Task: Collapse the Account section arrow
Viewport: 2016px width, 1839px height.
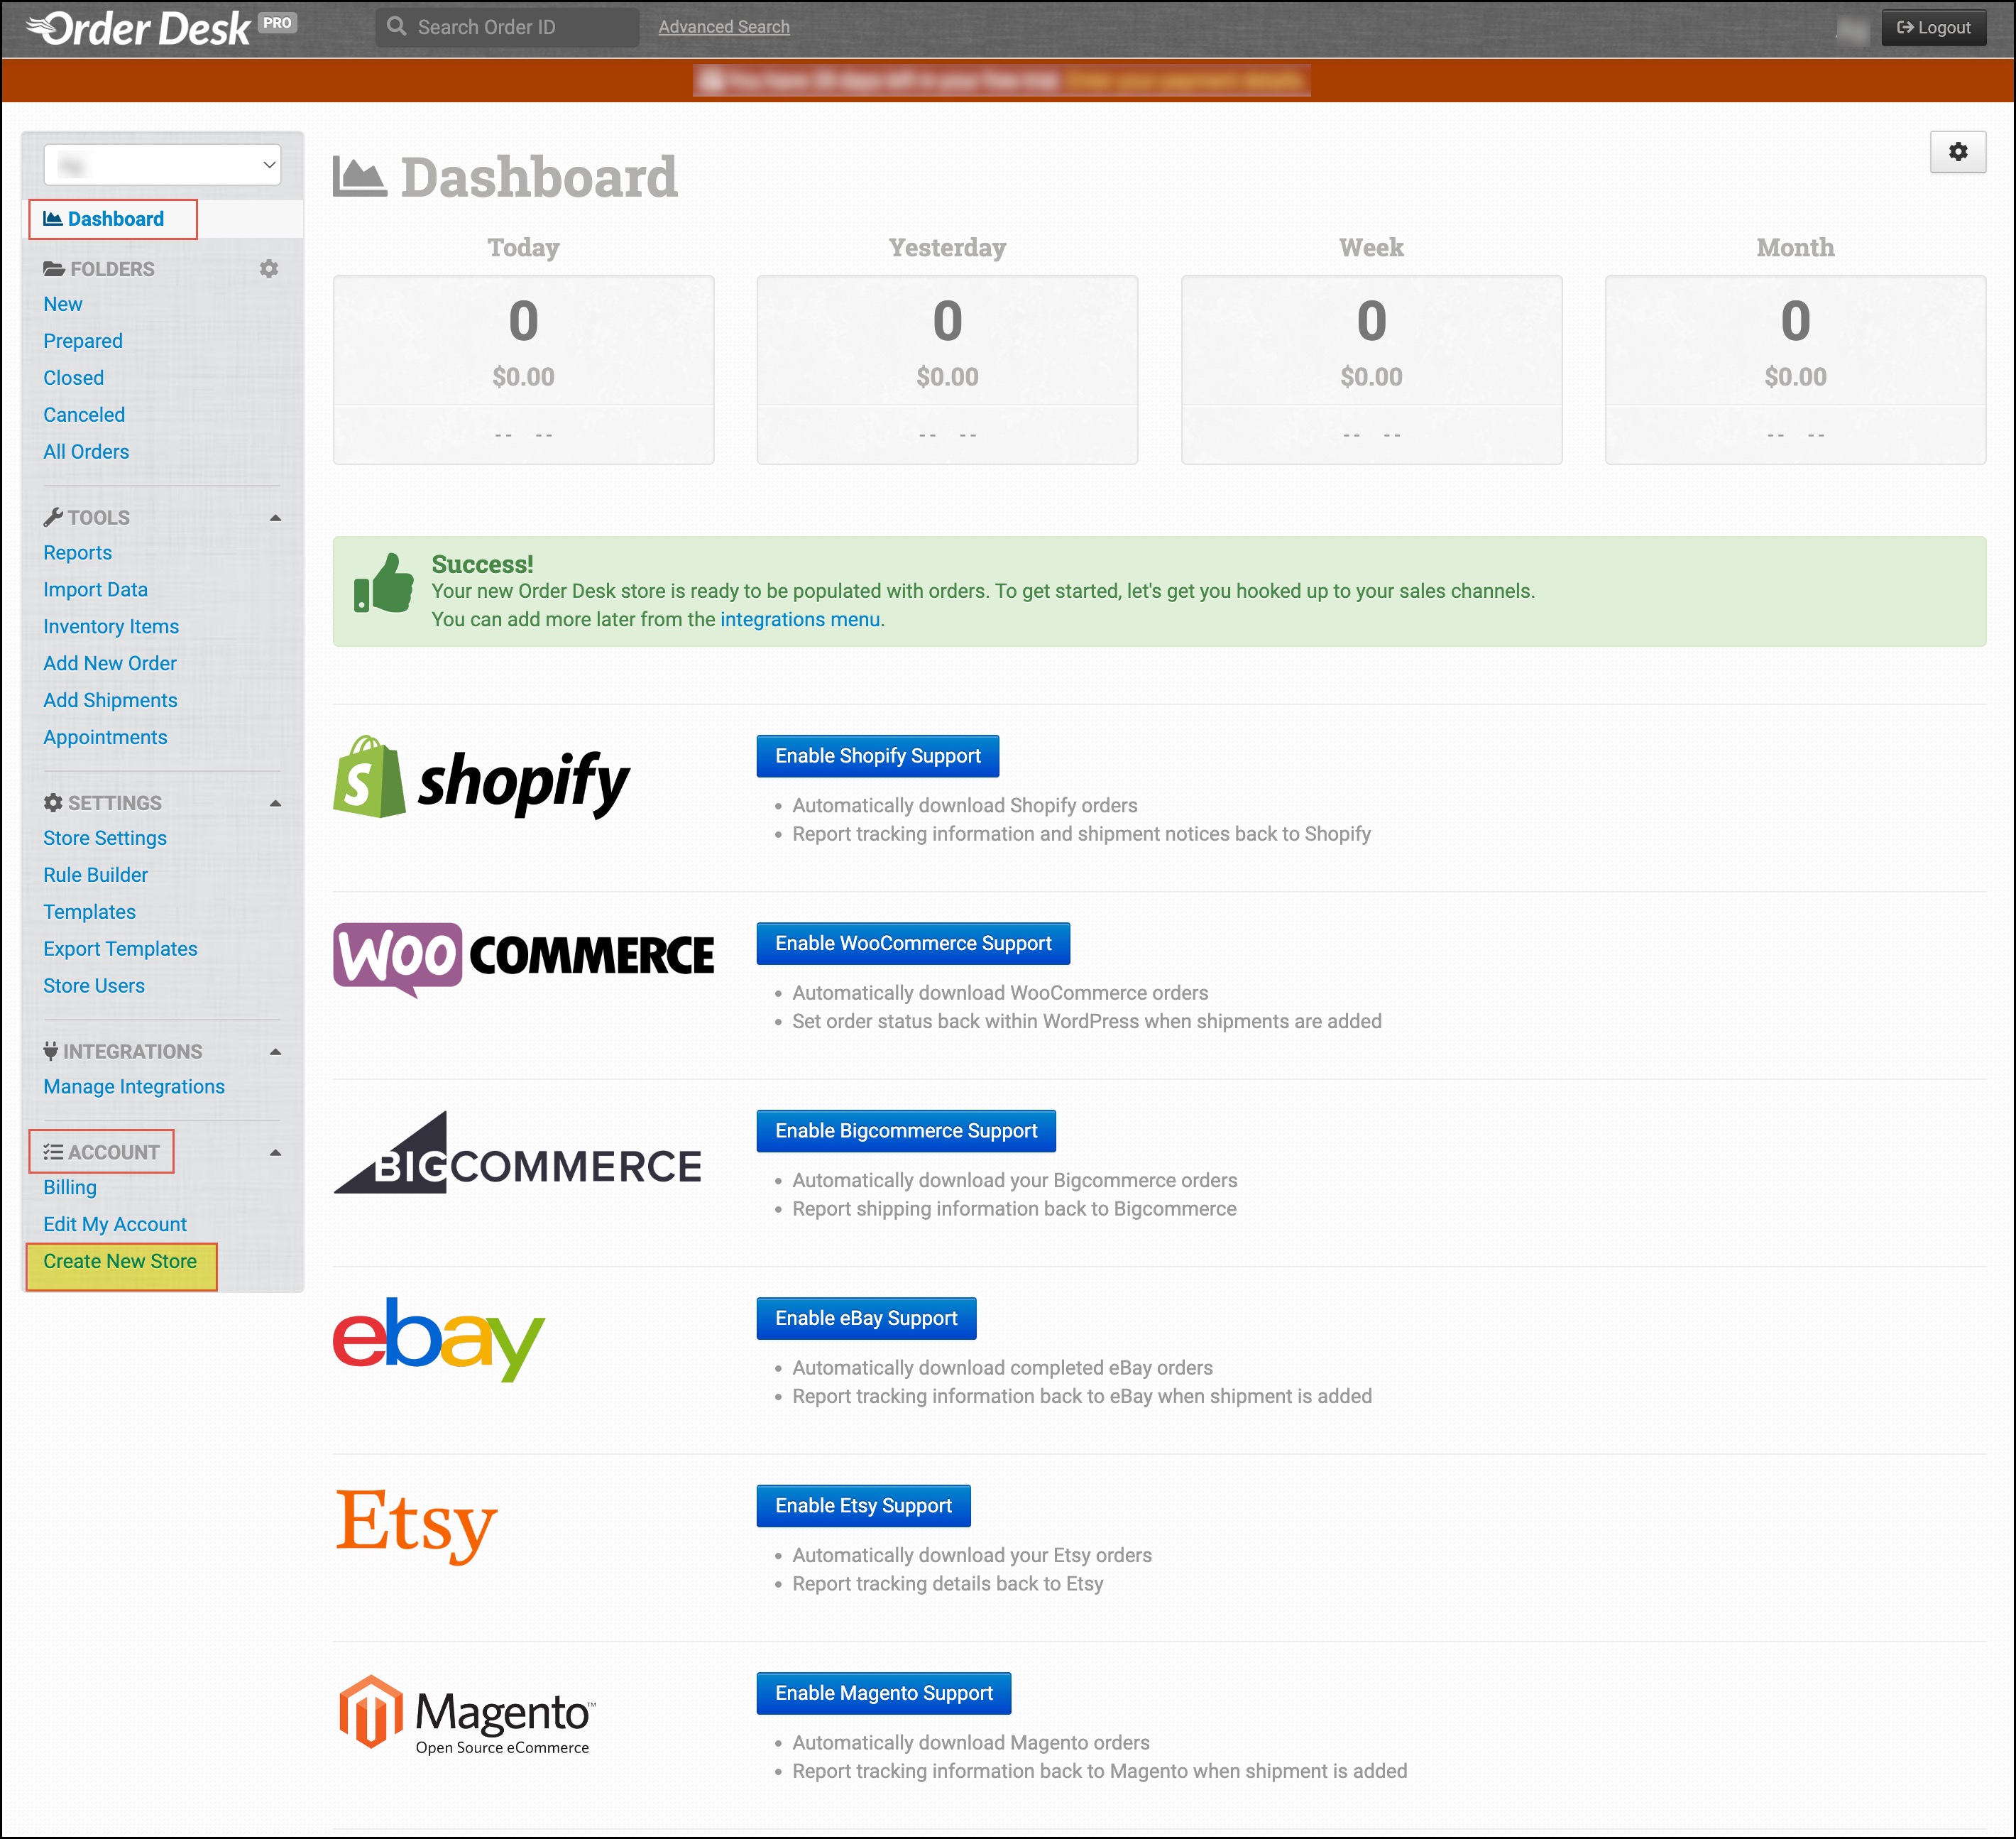Action: point(275,1153)
